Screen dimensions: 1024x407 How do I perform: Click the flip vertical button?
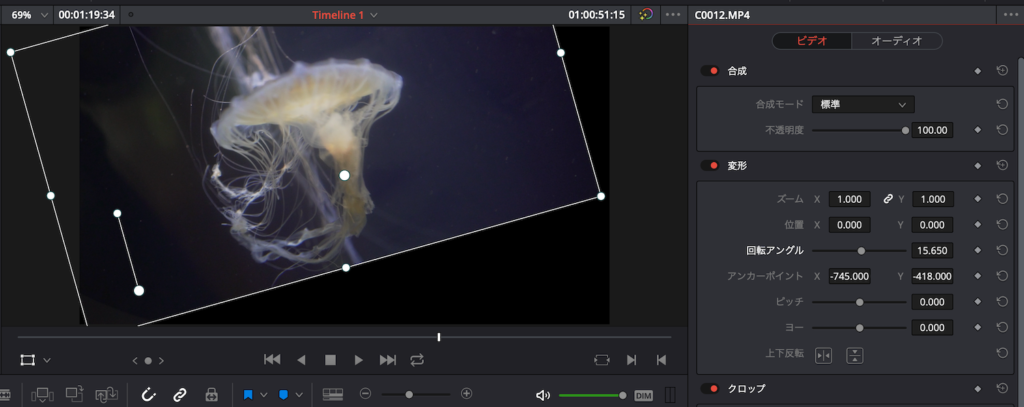coord(855,354)
